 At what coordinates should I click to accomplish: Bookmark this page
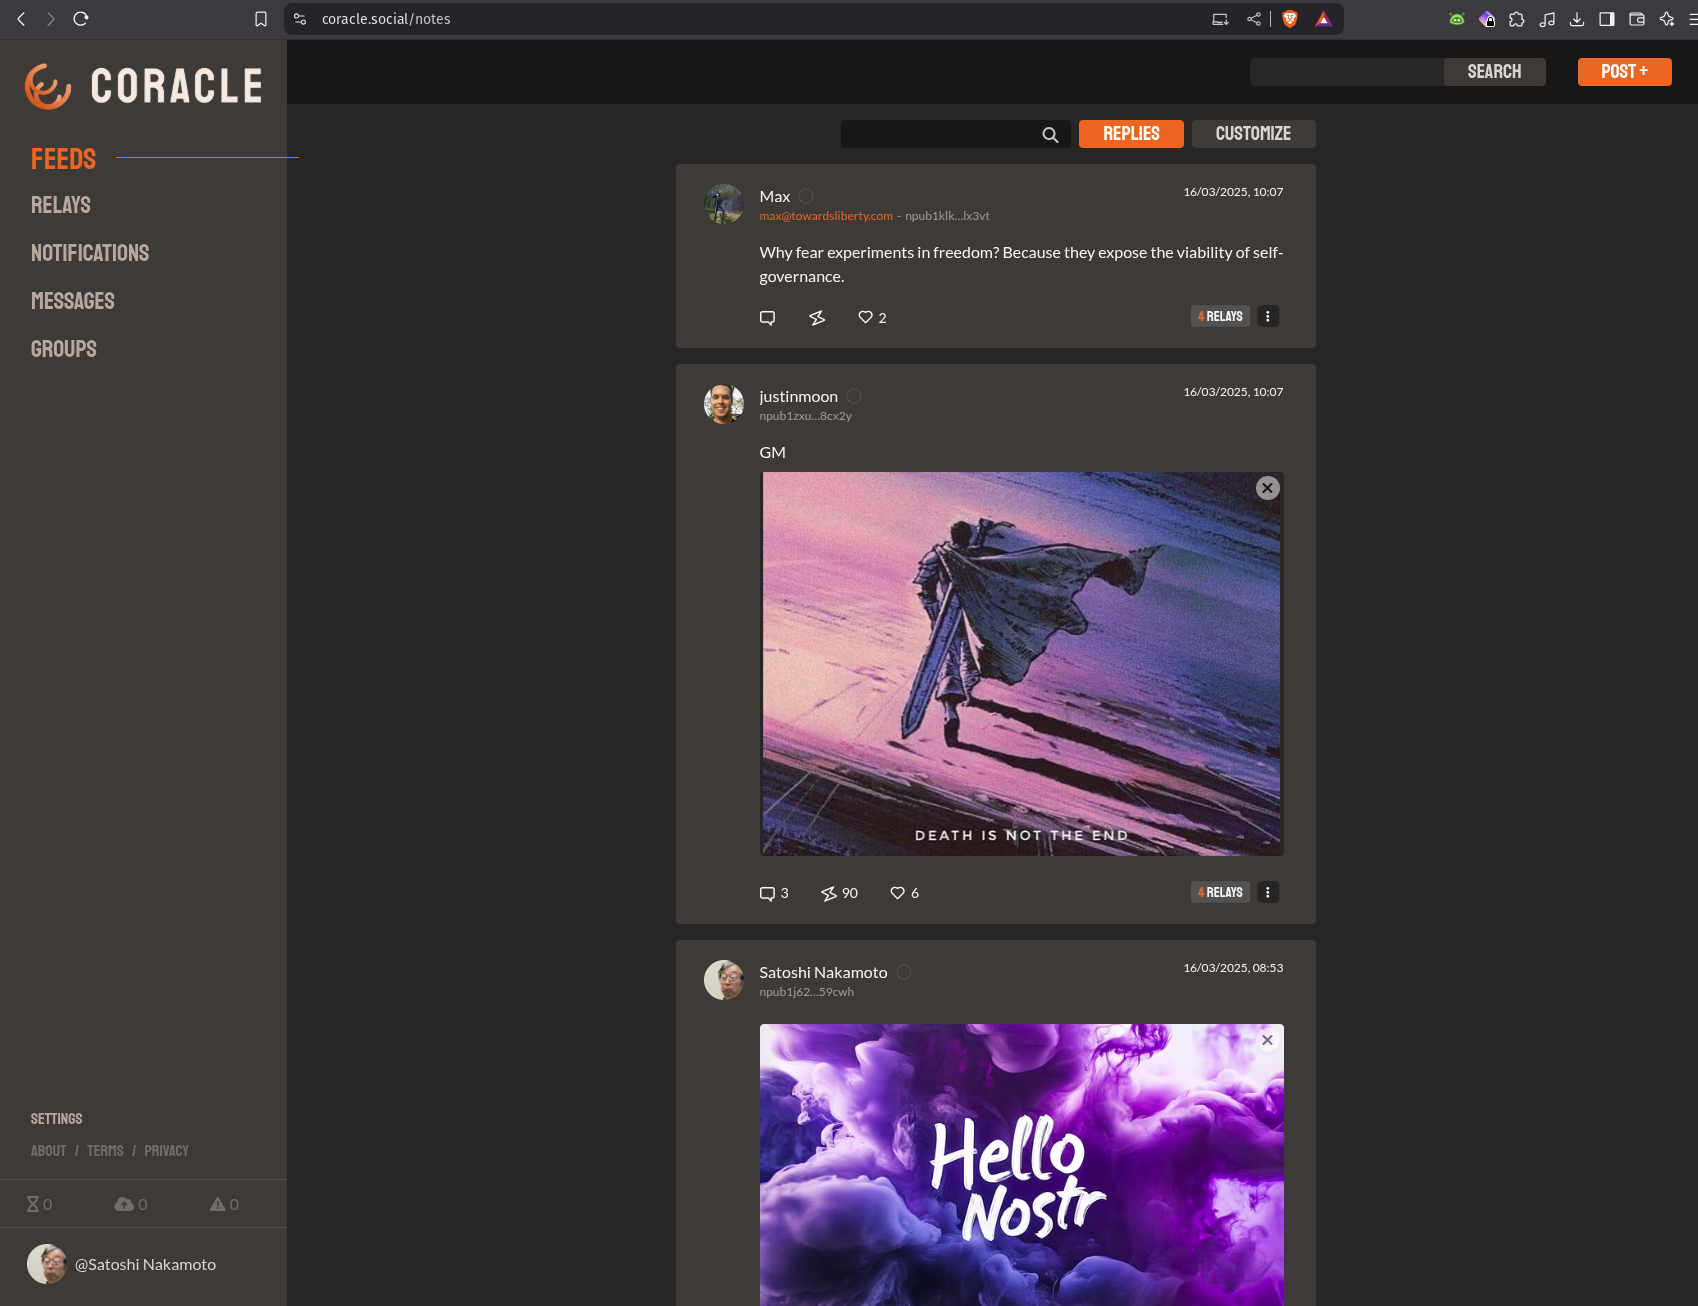click(261, 19)
